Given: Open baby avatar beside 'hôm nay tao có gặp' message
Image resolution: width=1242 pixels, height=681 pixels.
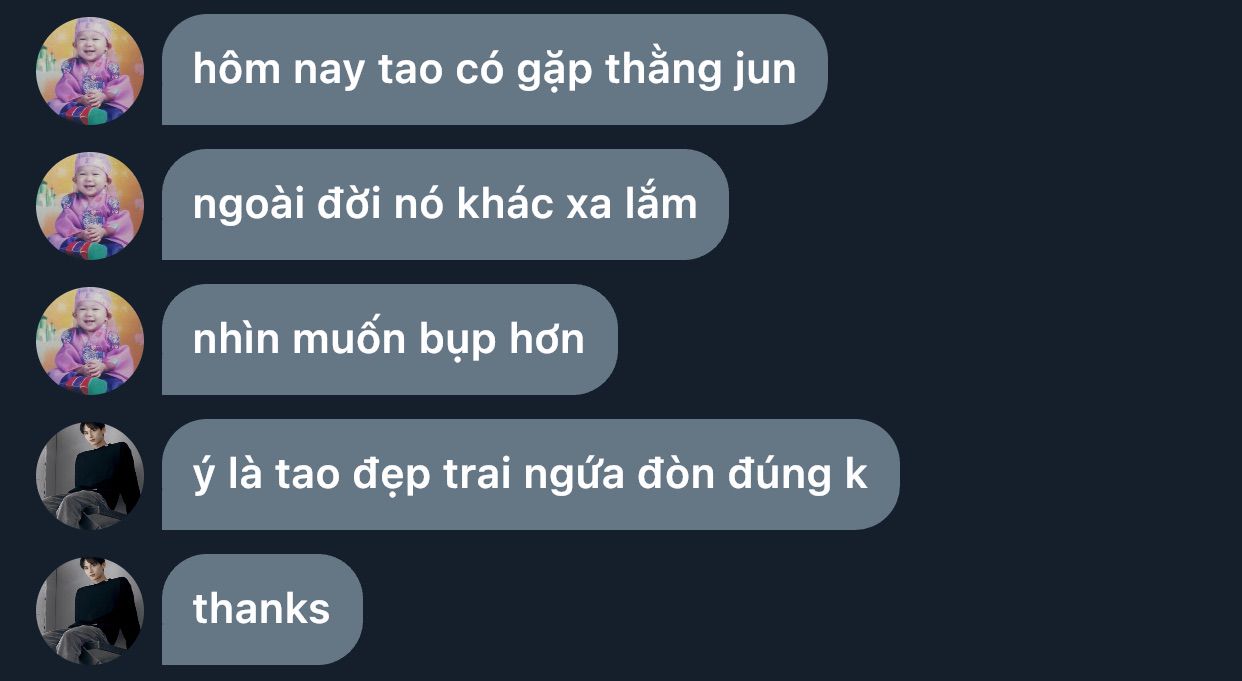Looking at the screenshot, I should [x=90, y=70].
